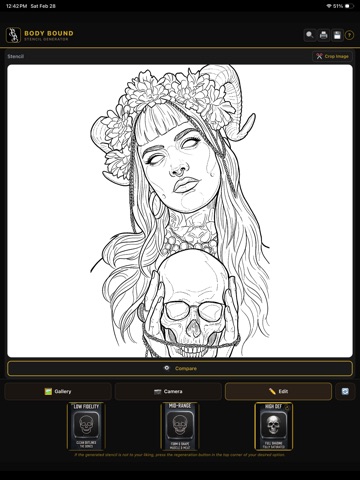Select the High Def stencil option
Image resolution: width=360 pixels, height=480 pixels.
pos(274,426)
